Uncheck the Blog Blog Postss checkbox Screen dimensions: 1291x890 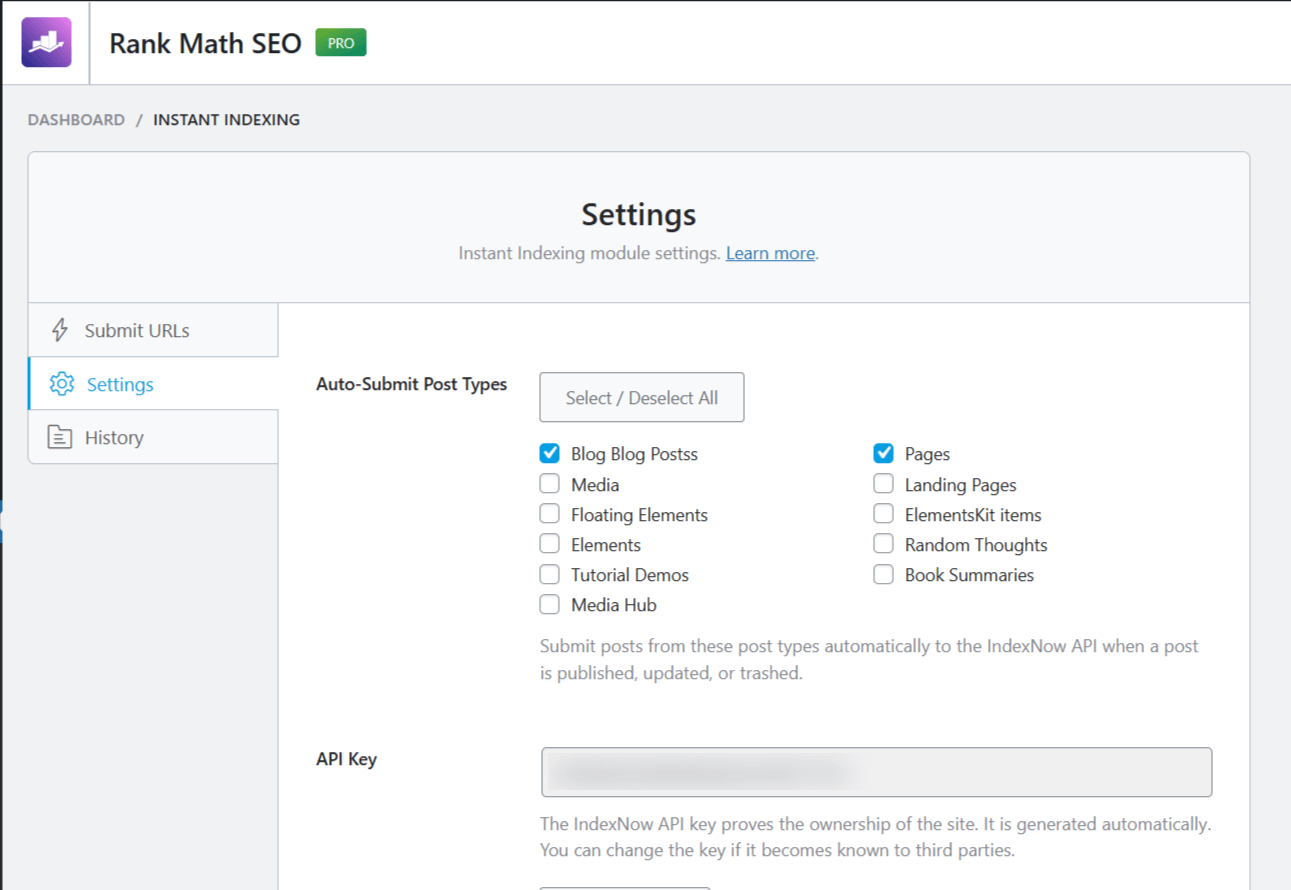(x=549, y=453)
